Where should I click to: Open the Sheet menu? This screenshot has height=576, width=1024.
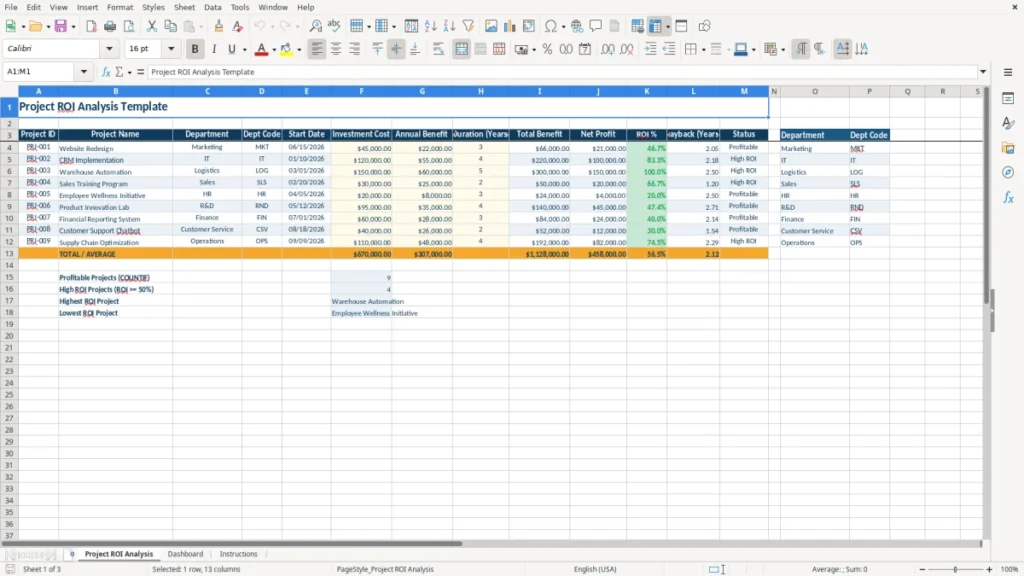click(x=184, y=7)
